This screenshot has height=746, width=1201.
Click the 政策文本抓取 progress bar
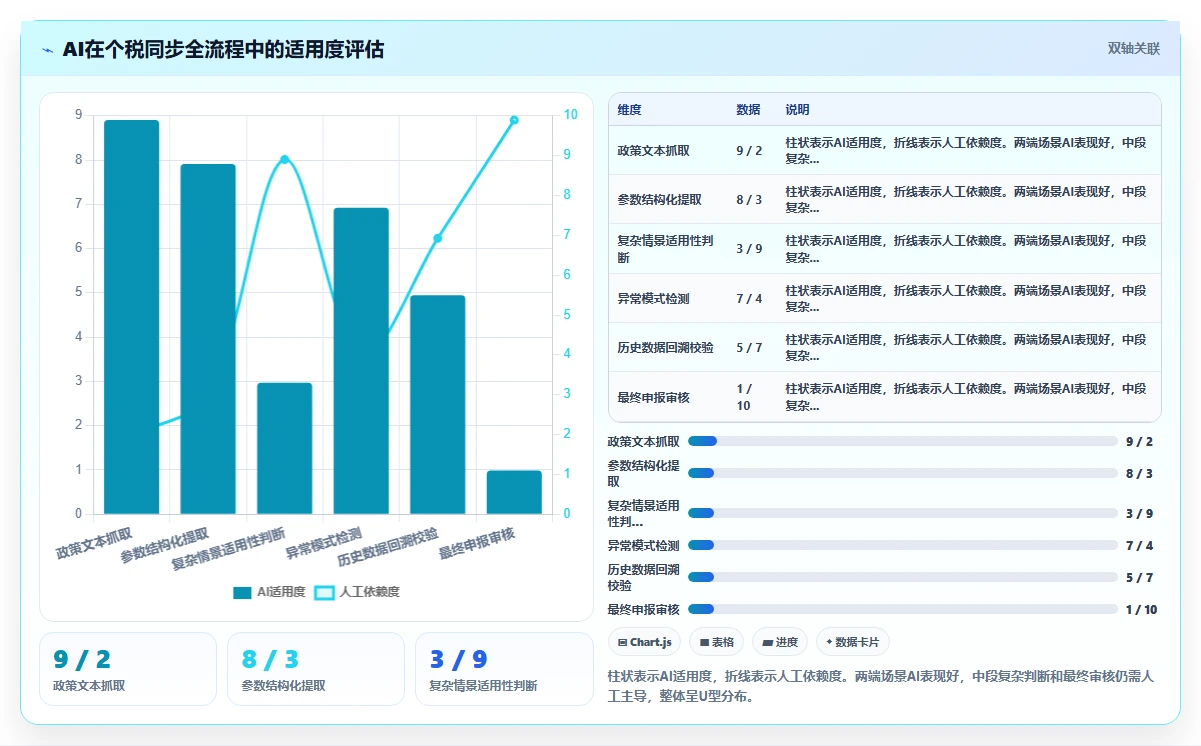(x=903, y=441)
